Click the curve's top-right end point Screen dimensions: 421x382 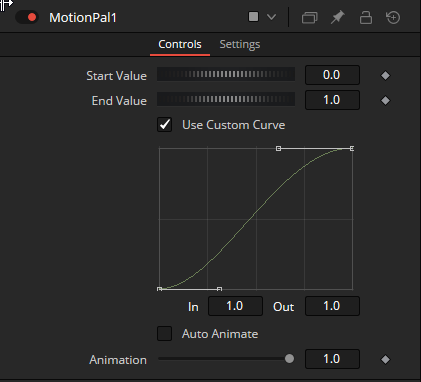point(352,148)
